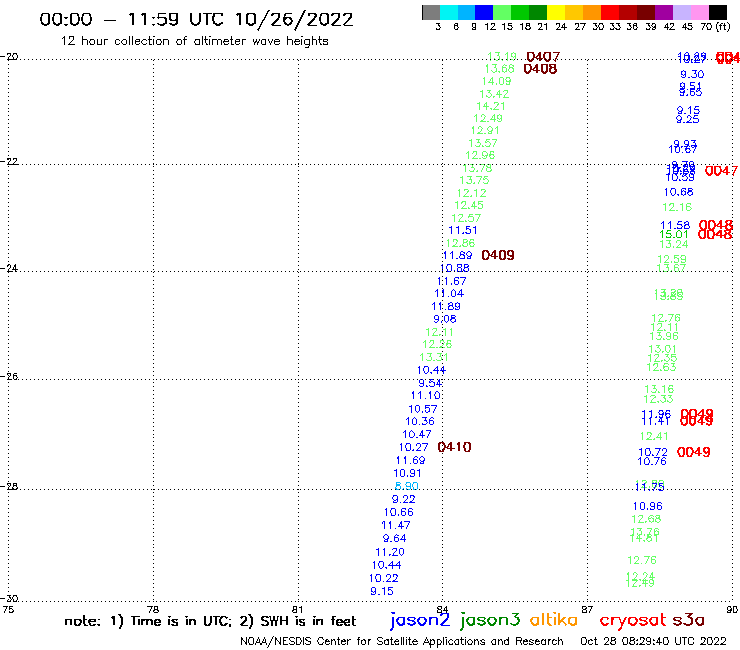Click the wave height value '9.54'
740x650 pixels.
tap(430, 383)
